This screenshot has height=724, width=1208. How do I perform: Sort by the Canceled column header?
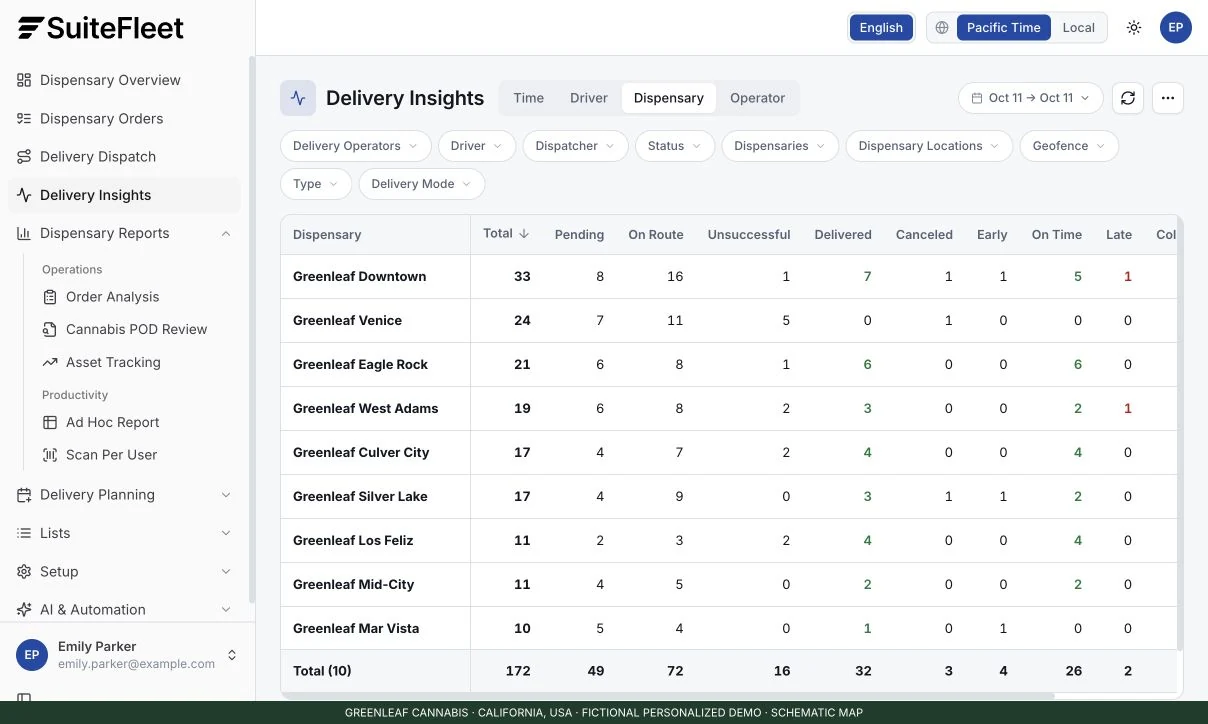tap(924, 235)
